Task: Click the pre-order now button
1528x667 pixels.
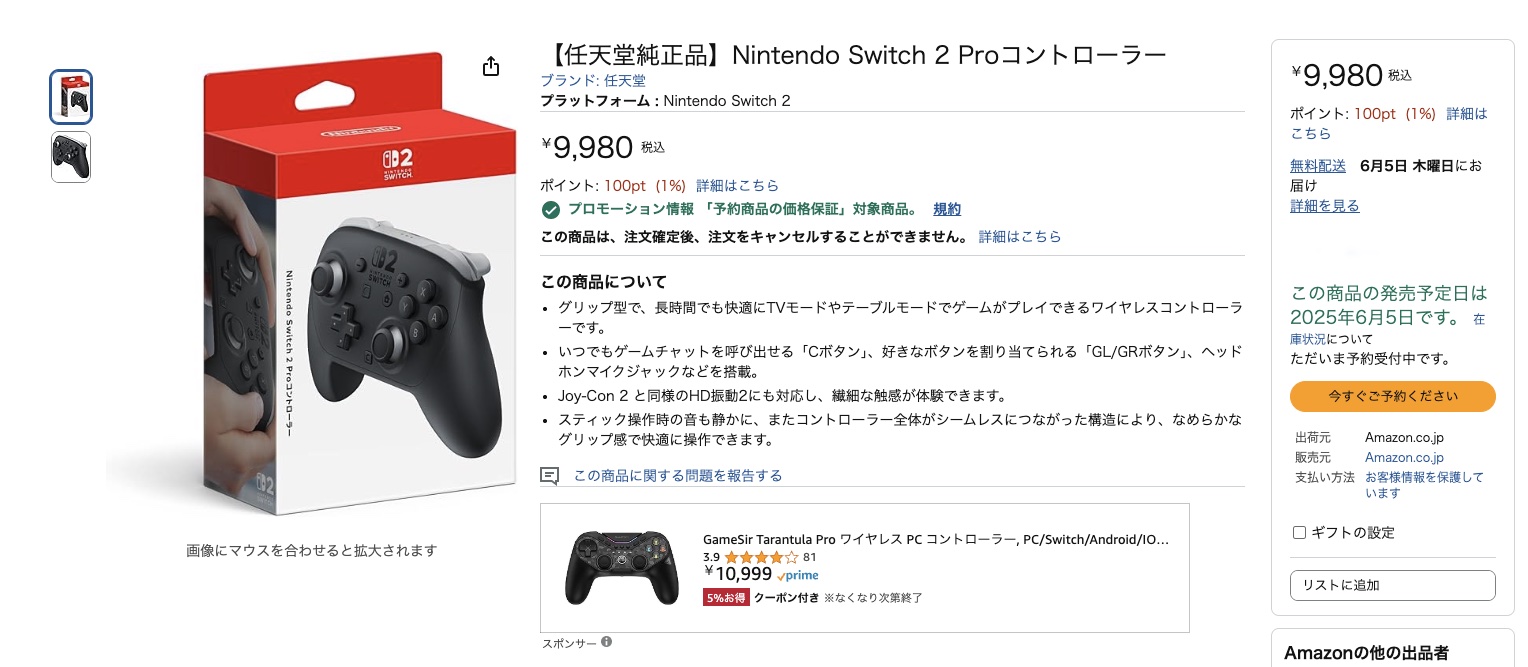Action: click(x=1392, y=396)
